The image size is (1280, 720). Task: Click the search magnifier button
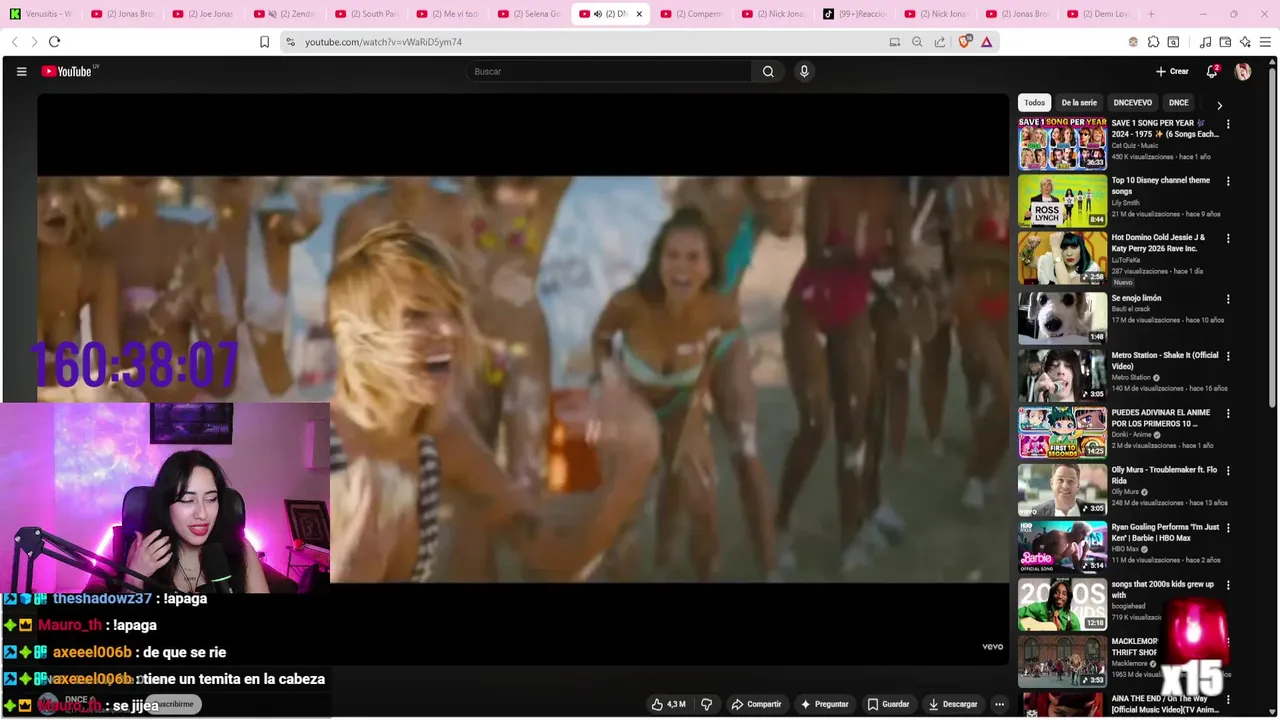tap(768, 71)
